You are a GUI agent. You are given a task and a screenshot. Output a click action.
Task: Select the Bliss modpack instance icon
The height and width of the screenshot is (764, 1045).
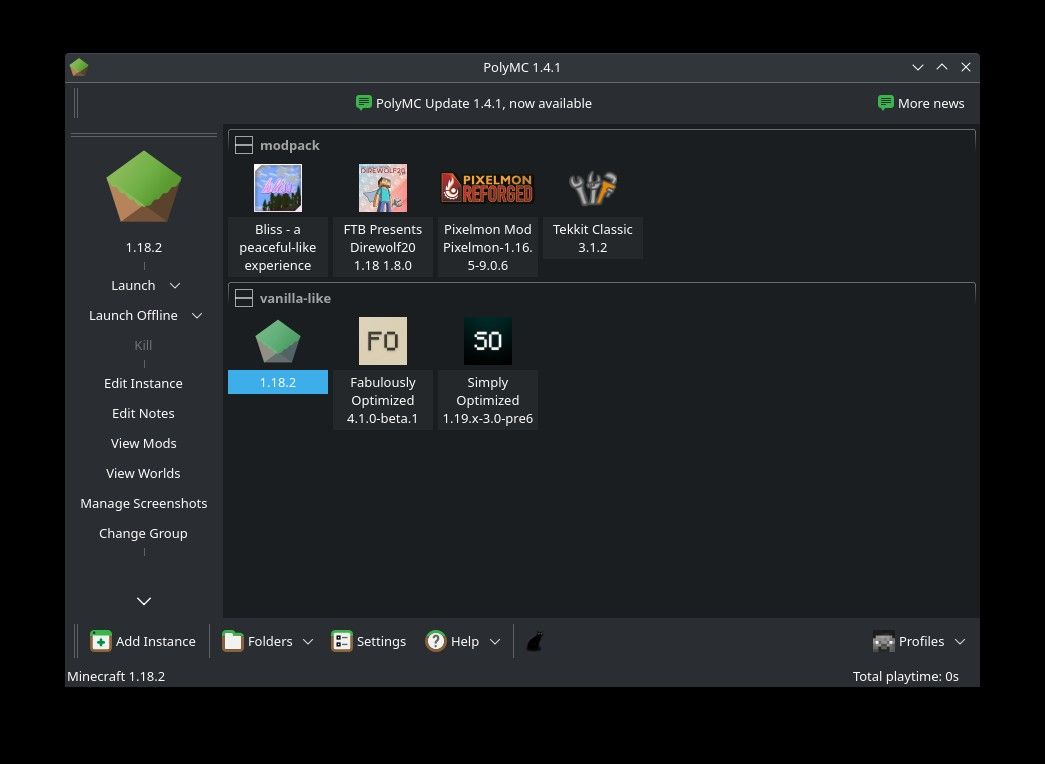point(278,188)
